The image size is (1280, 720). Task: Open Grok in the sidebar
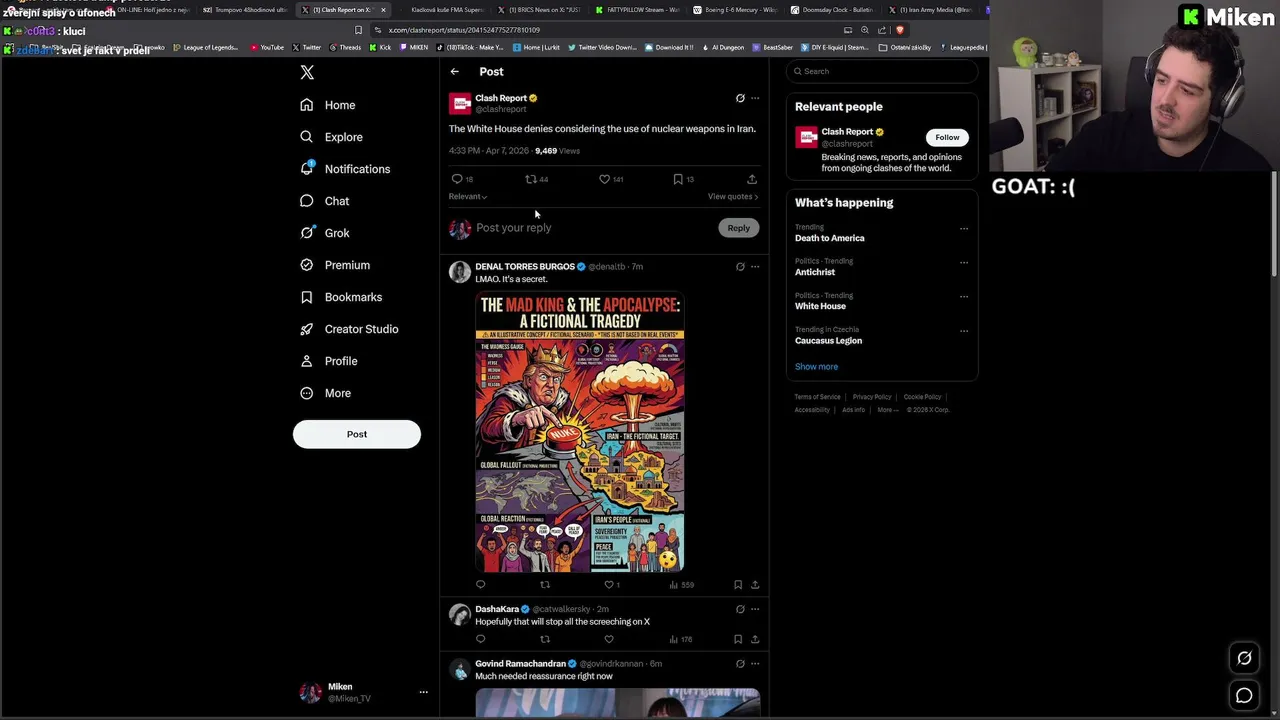(x=324, y=233)
